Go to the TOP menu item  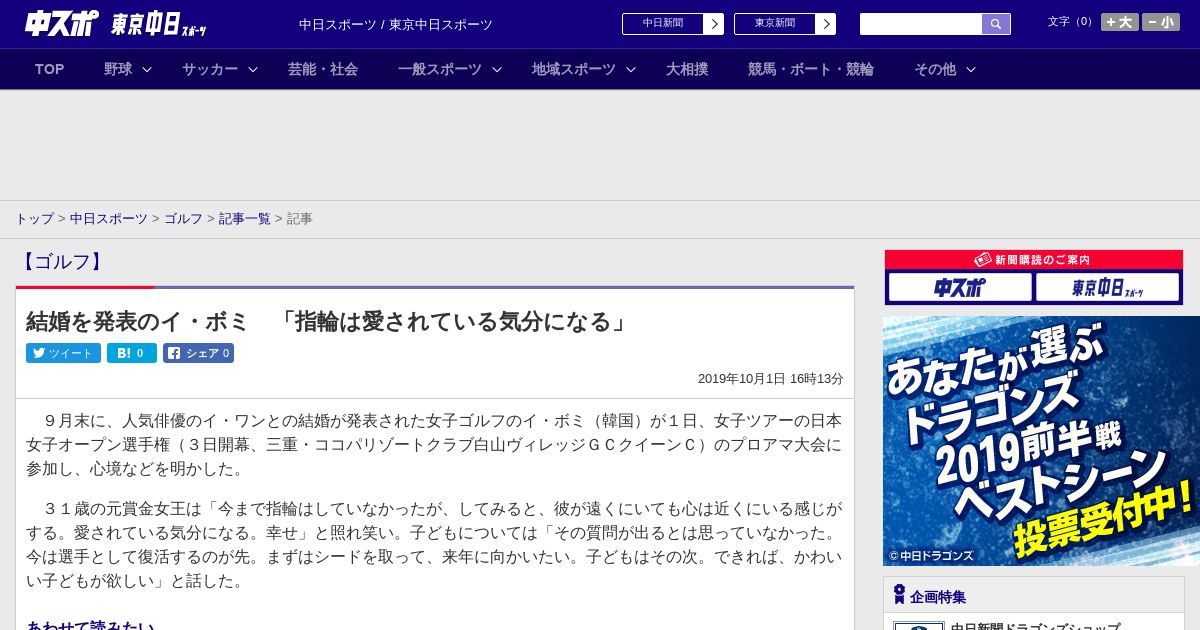coord(50,69)
